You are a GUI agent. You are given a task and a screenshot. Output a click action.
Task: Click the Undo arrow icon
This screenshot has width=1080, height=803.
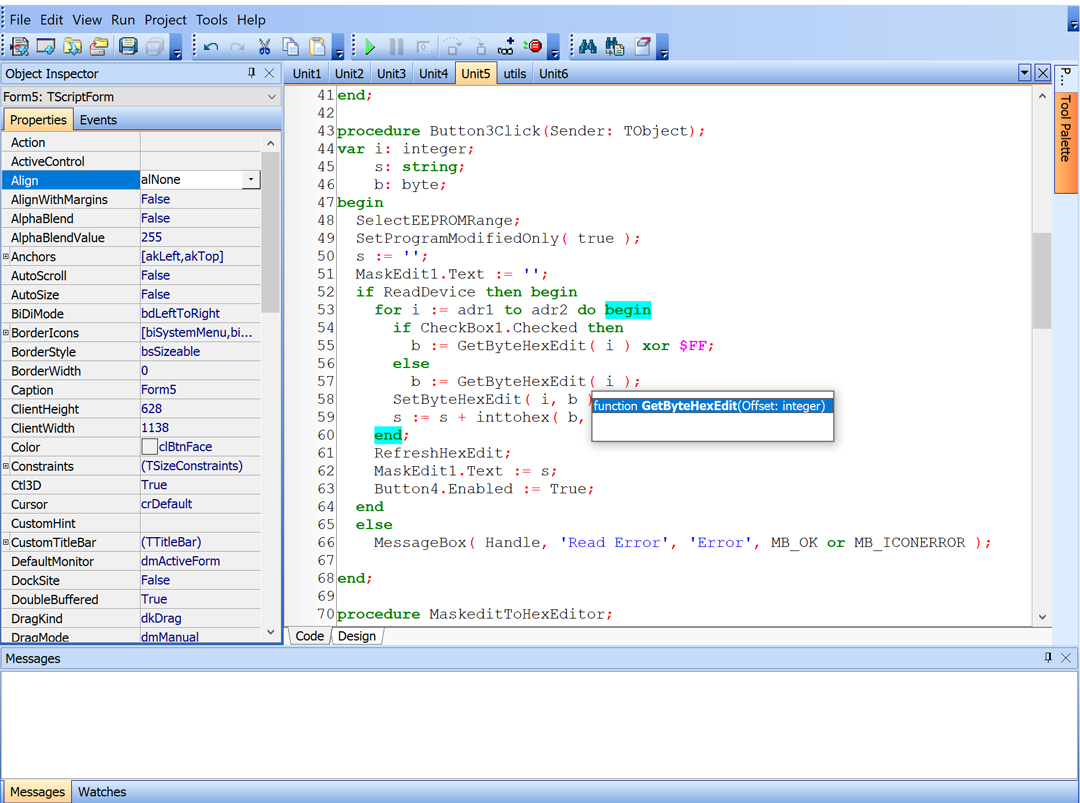click(x=211, y=46)
